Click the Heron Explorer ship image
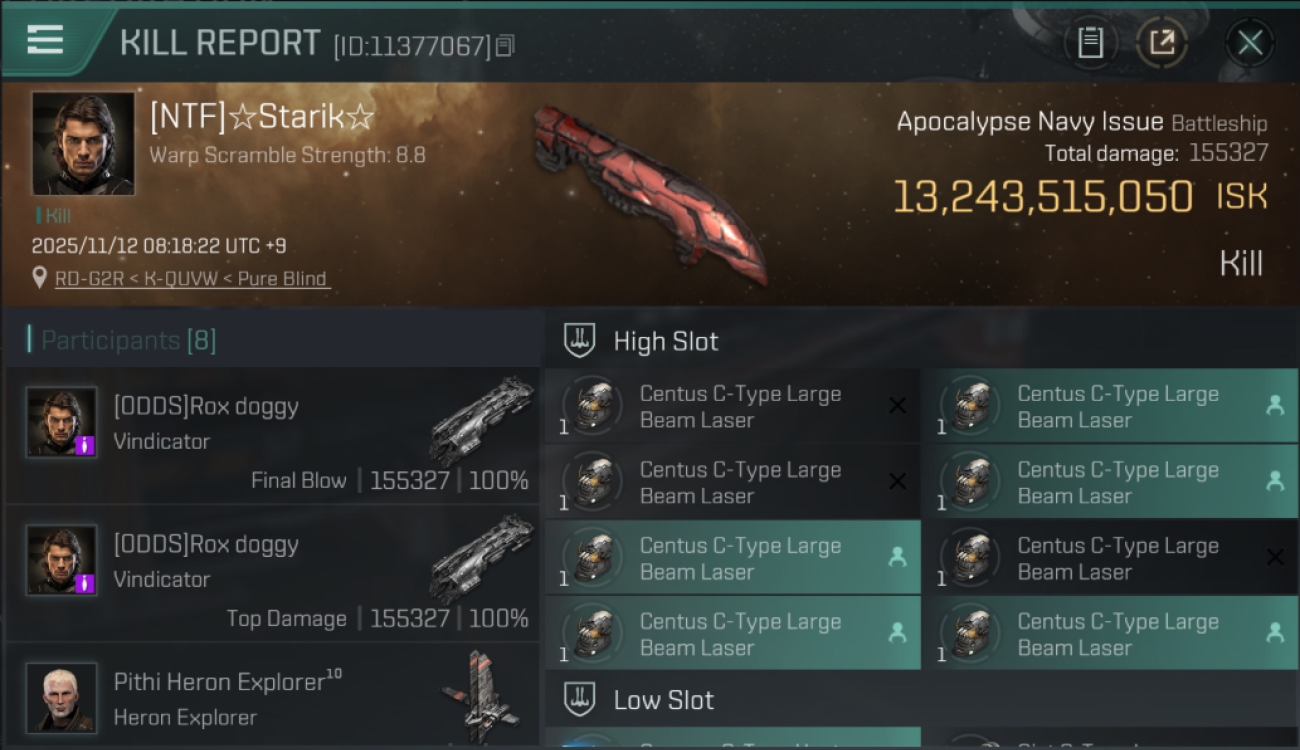1300x750 pixels. 480,696
